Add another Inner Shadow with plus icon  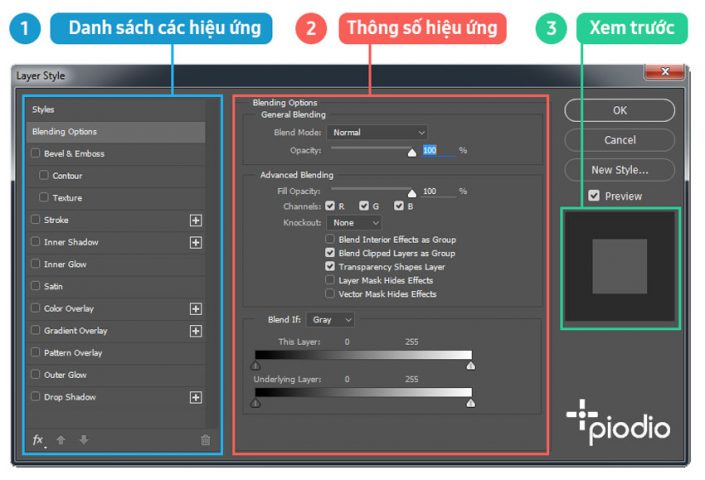coord(196,243)
